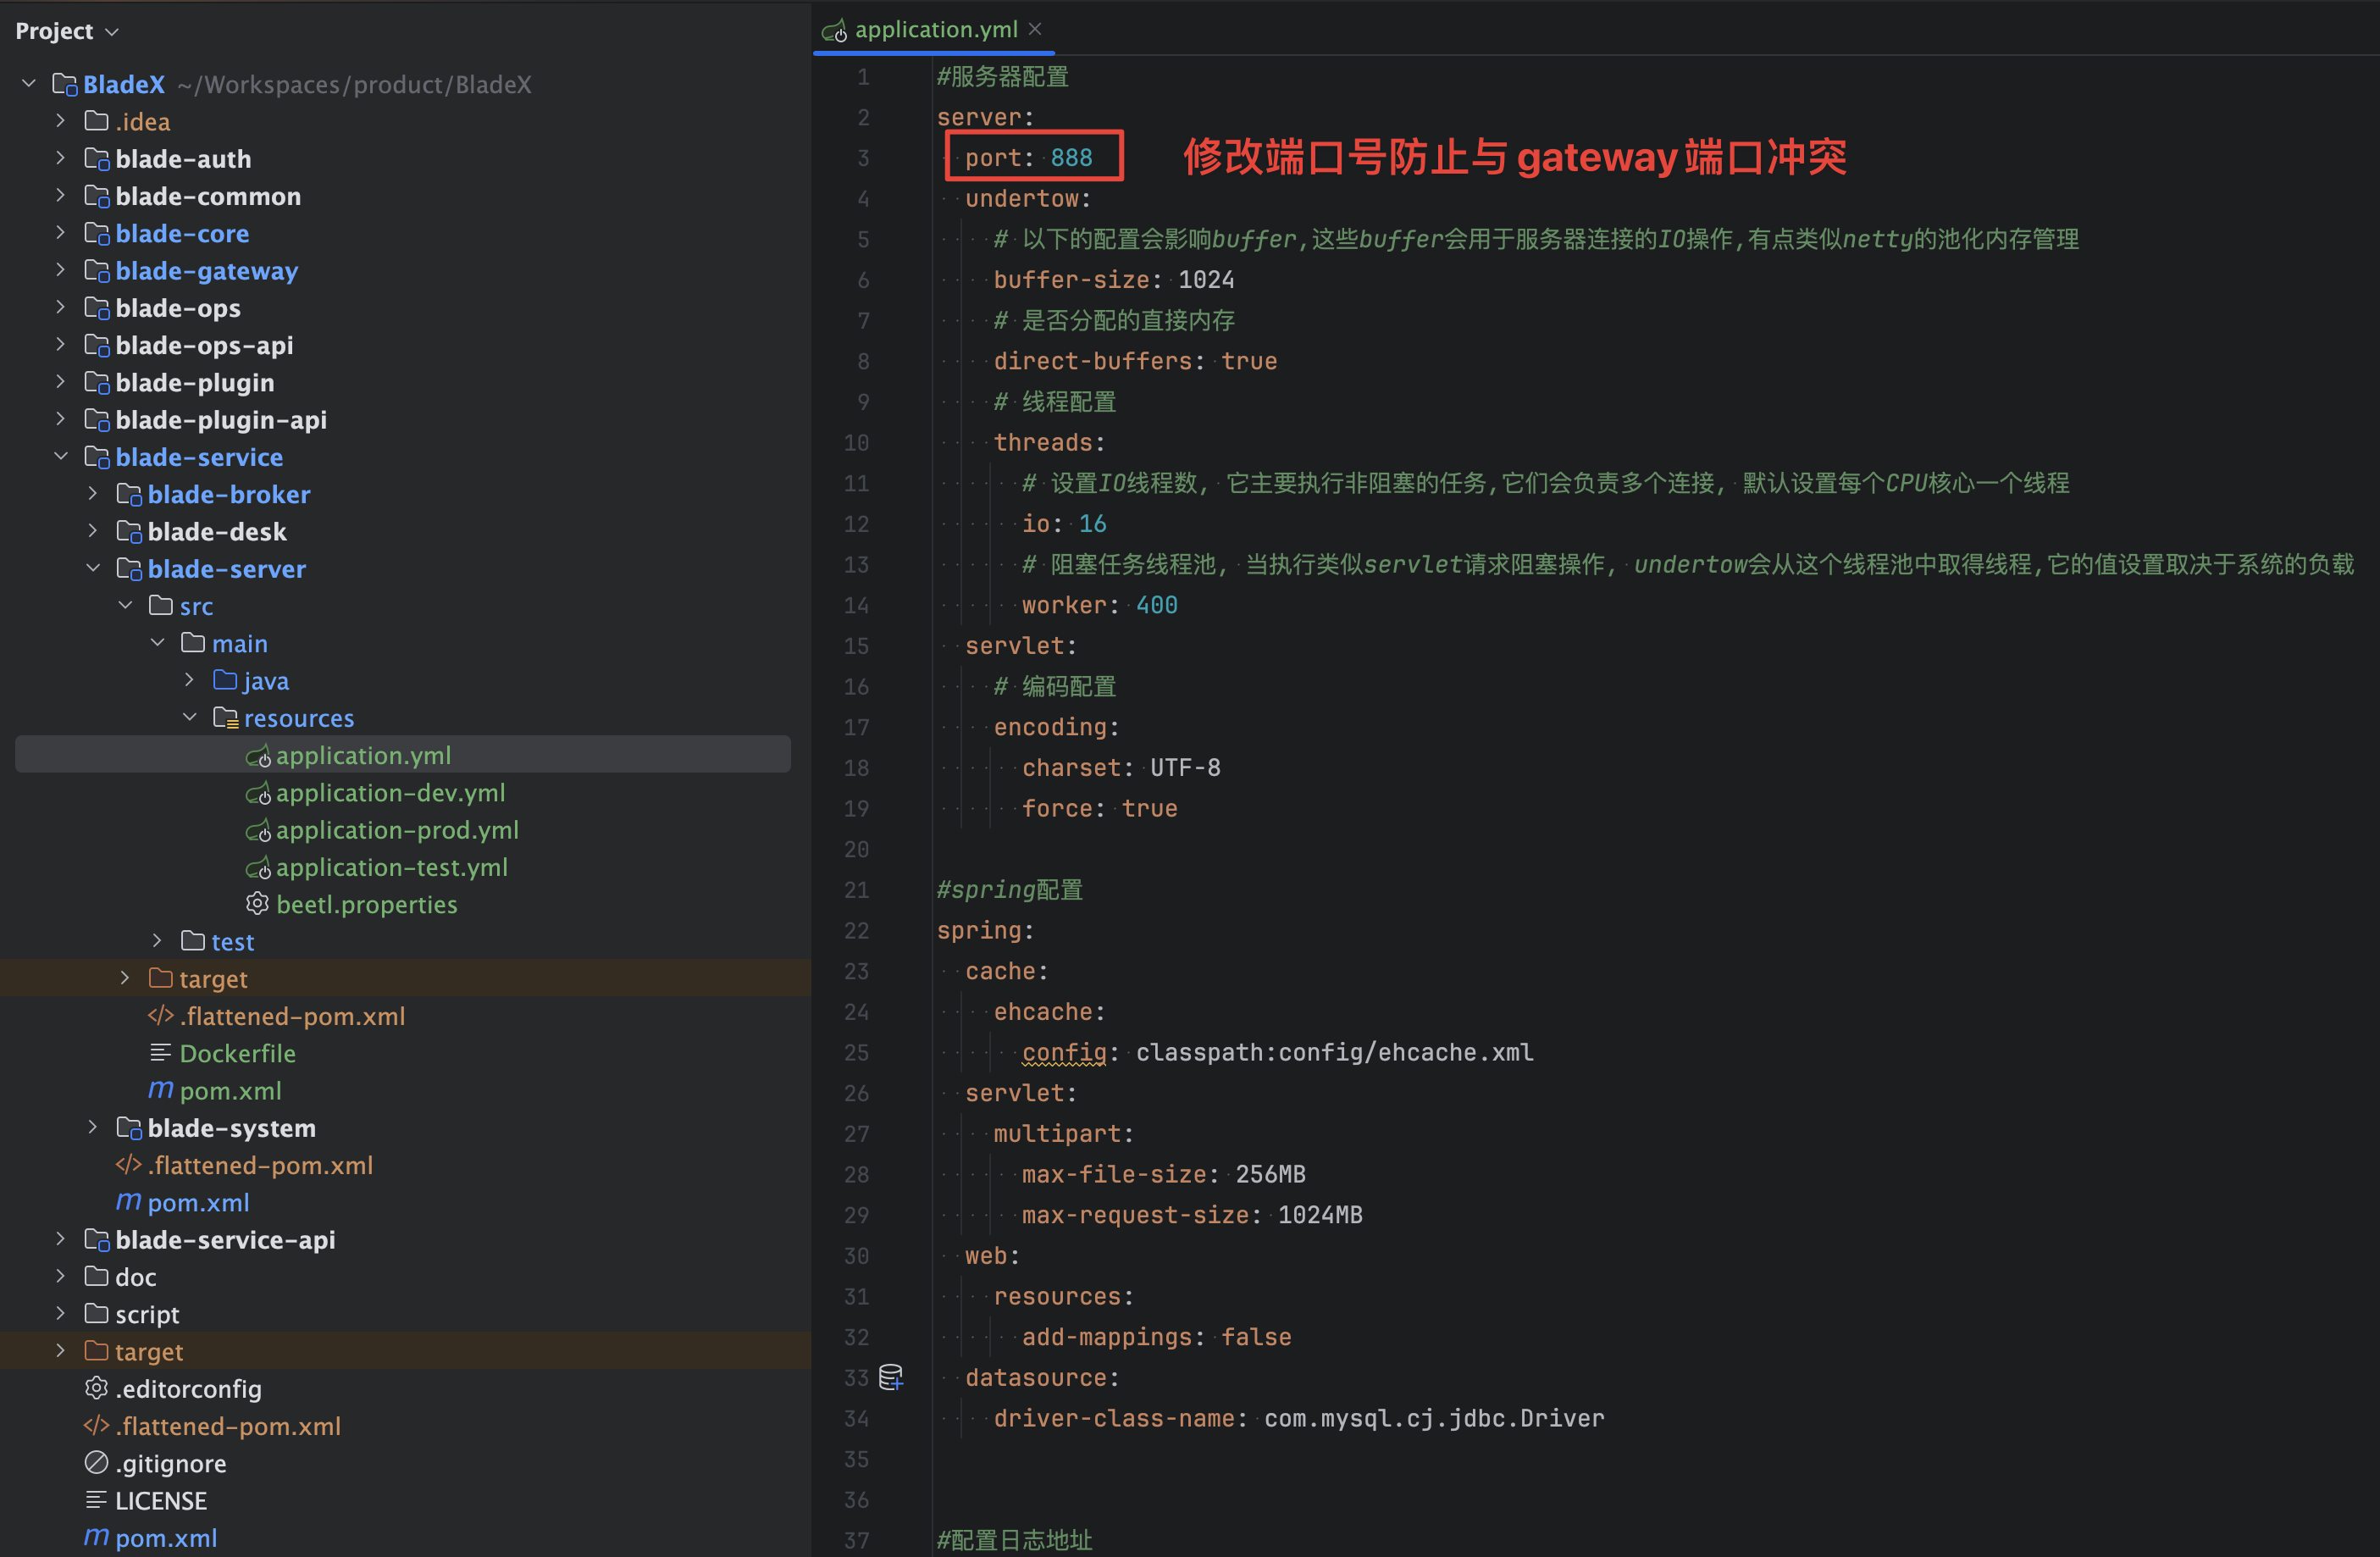Click the blade-broker module folder icon

coord(129,494)
